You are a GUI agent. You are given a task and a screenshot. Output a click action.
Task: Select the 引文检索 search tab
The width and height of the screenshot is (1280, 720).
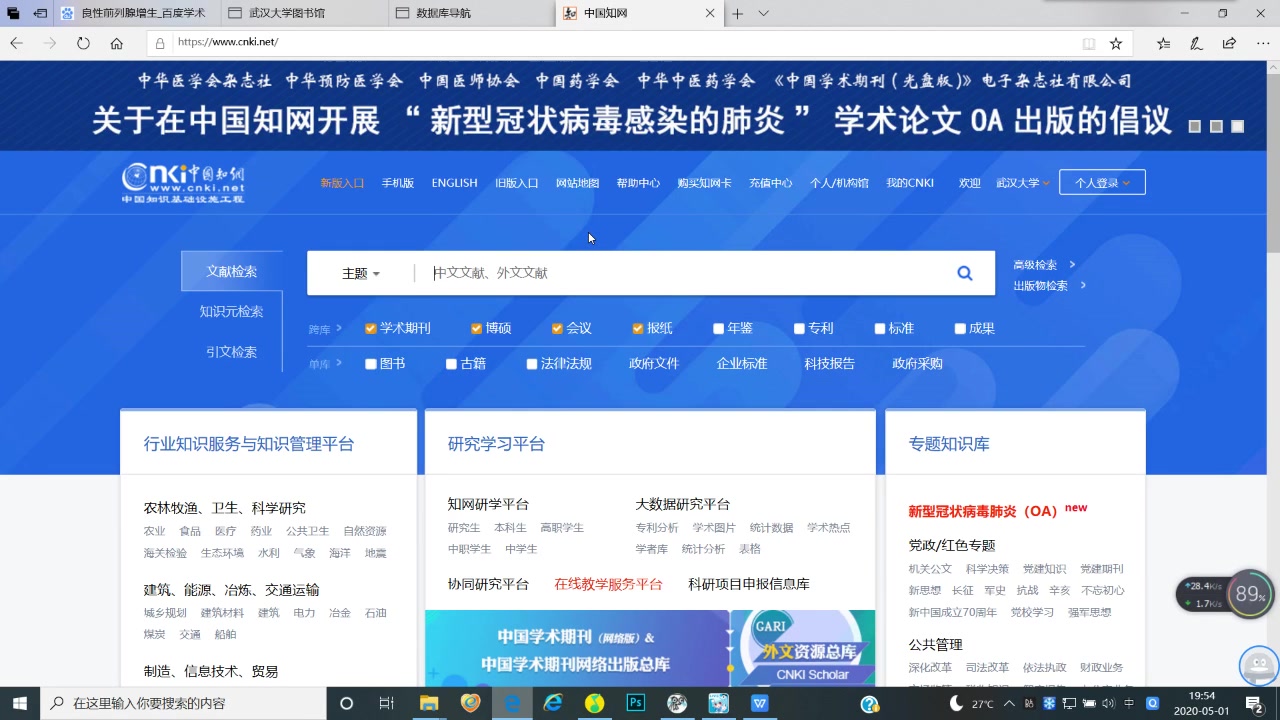pos(232,352)
